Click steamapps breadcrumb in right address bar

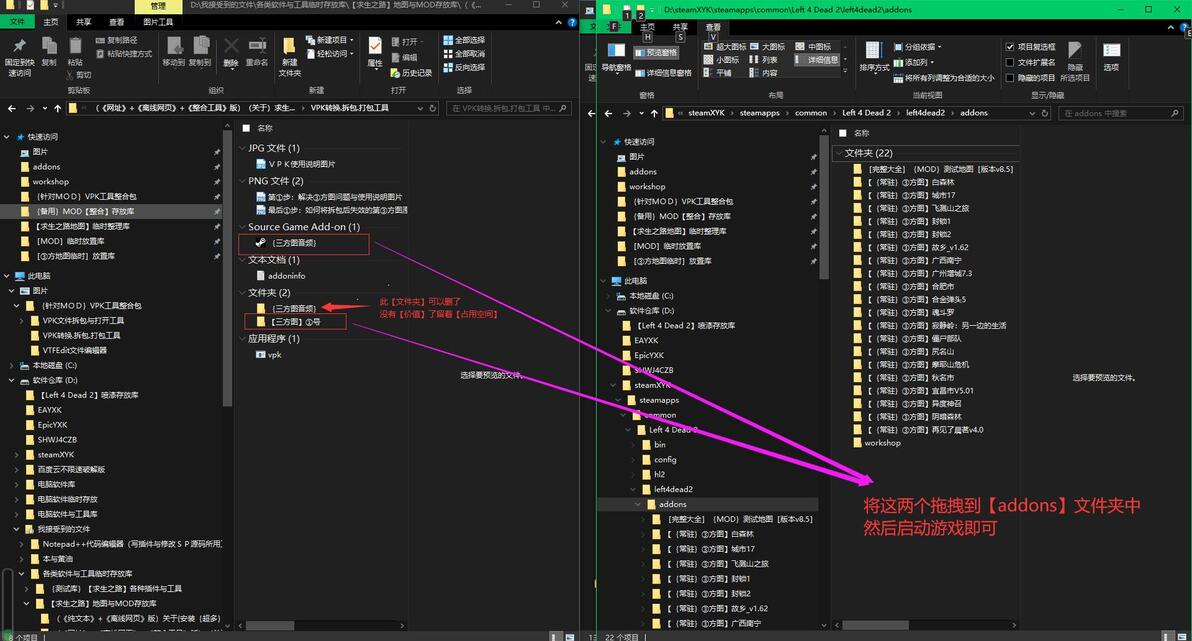point(759,113)
